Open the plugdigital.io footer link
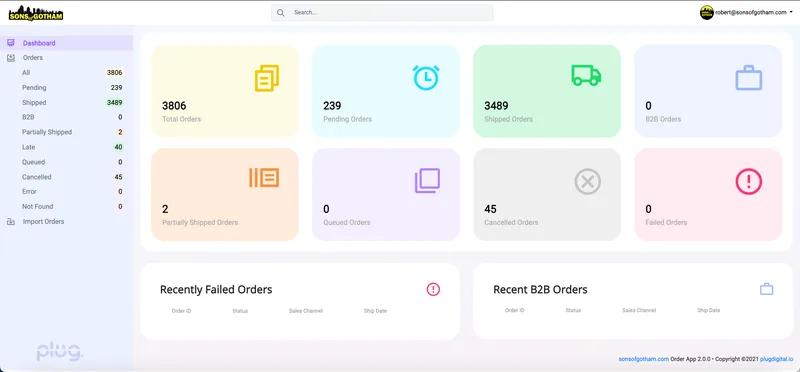Image resolution: width=800 pixels, height=372 pixels. (x=777, y=359)
